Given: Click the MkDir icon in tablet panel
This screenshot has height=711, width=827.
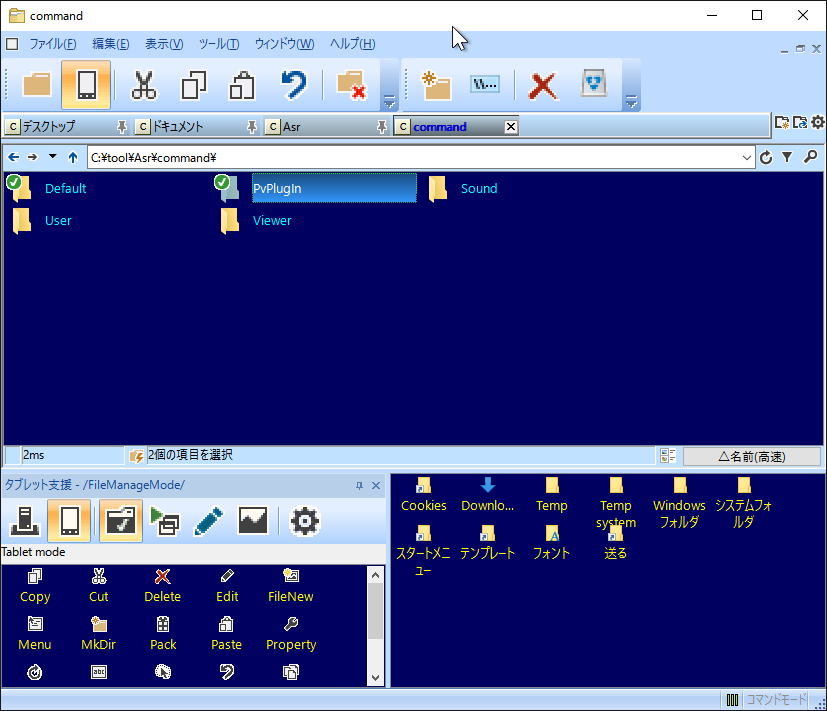Looking at the screenshot, I should tap(98, 633).
